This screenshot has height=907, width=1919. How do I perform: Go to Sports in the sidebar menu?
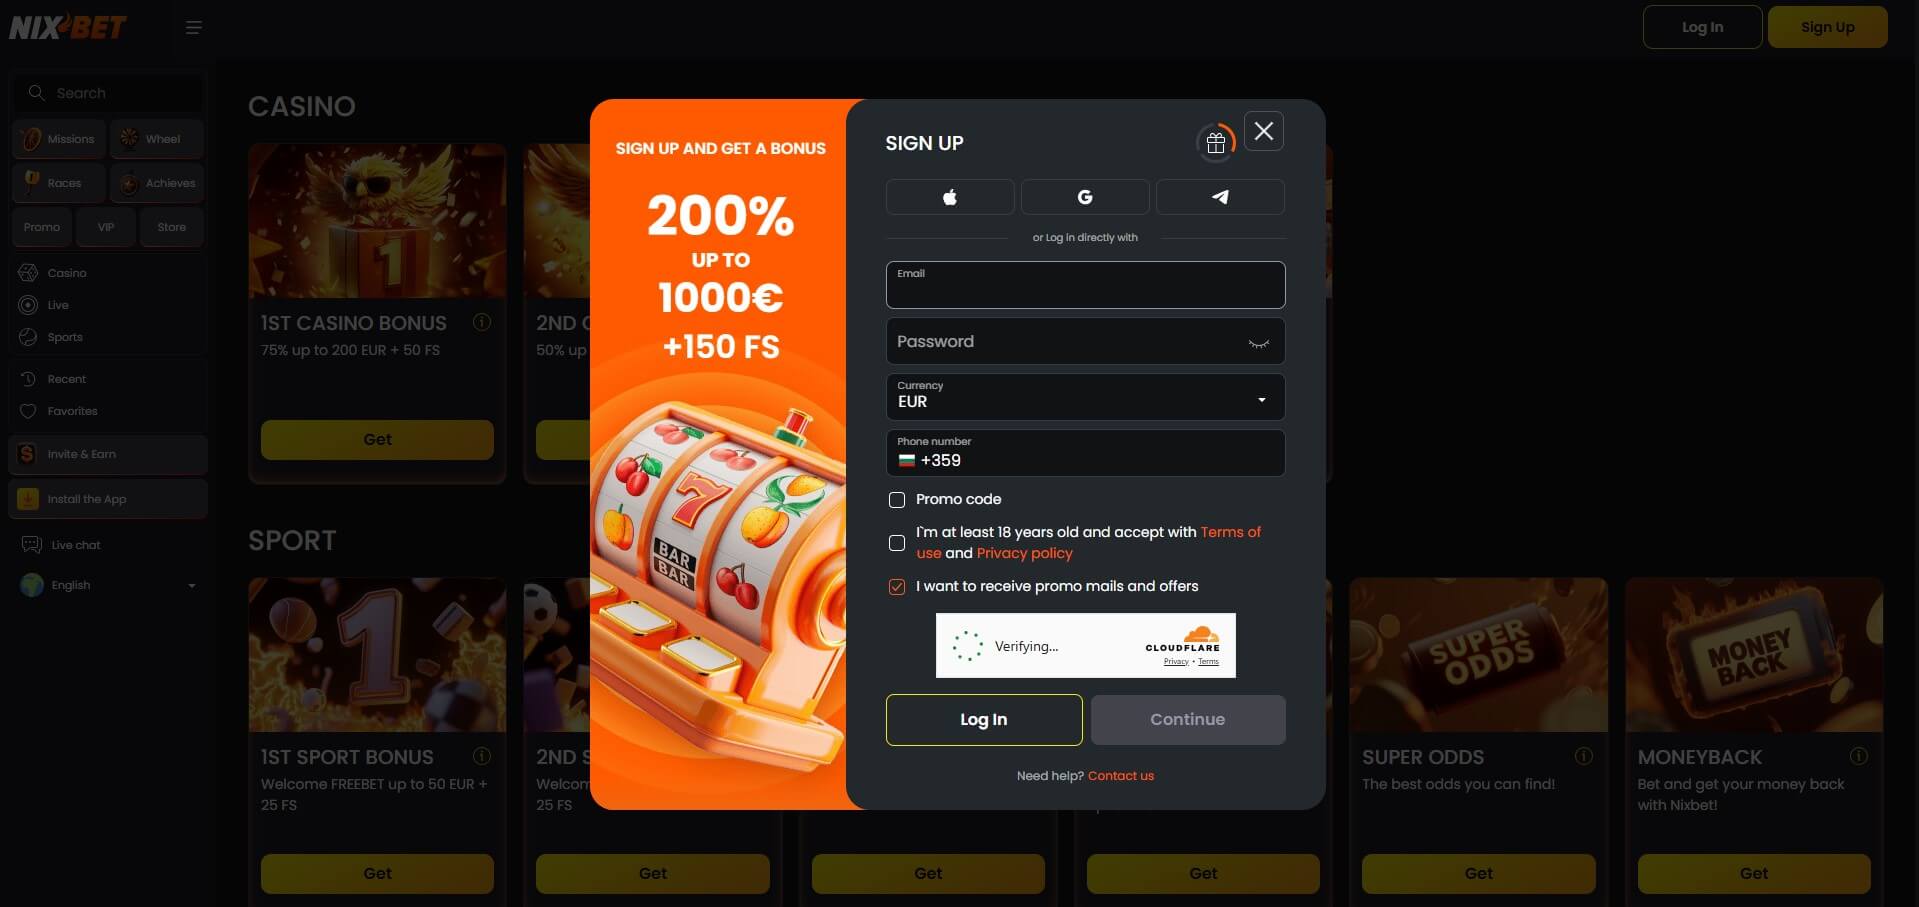tap(65, 337)
